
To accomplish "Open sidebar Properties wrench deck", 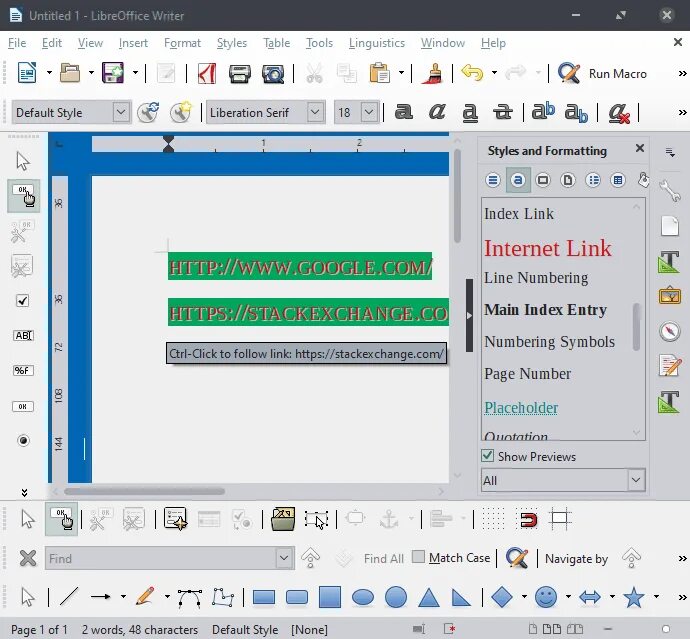I will (669, 191).
